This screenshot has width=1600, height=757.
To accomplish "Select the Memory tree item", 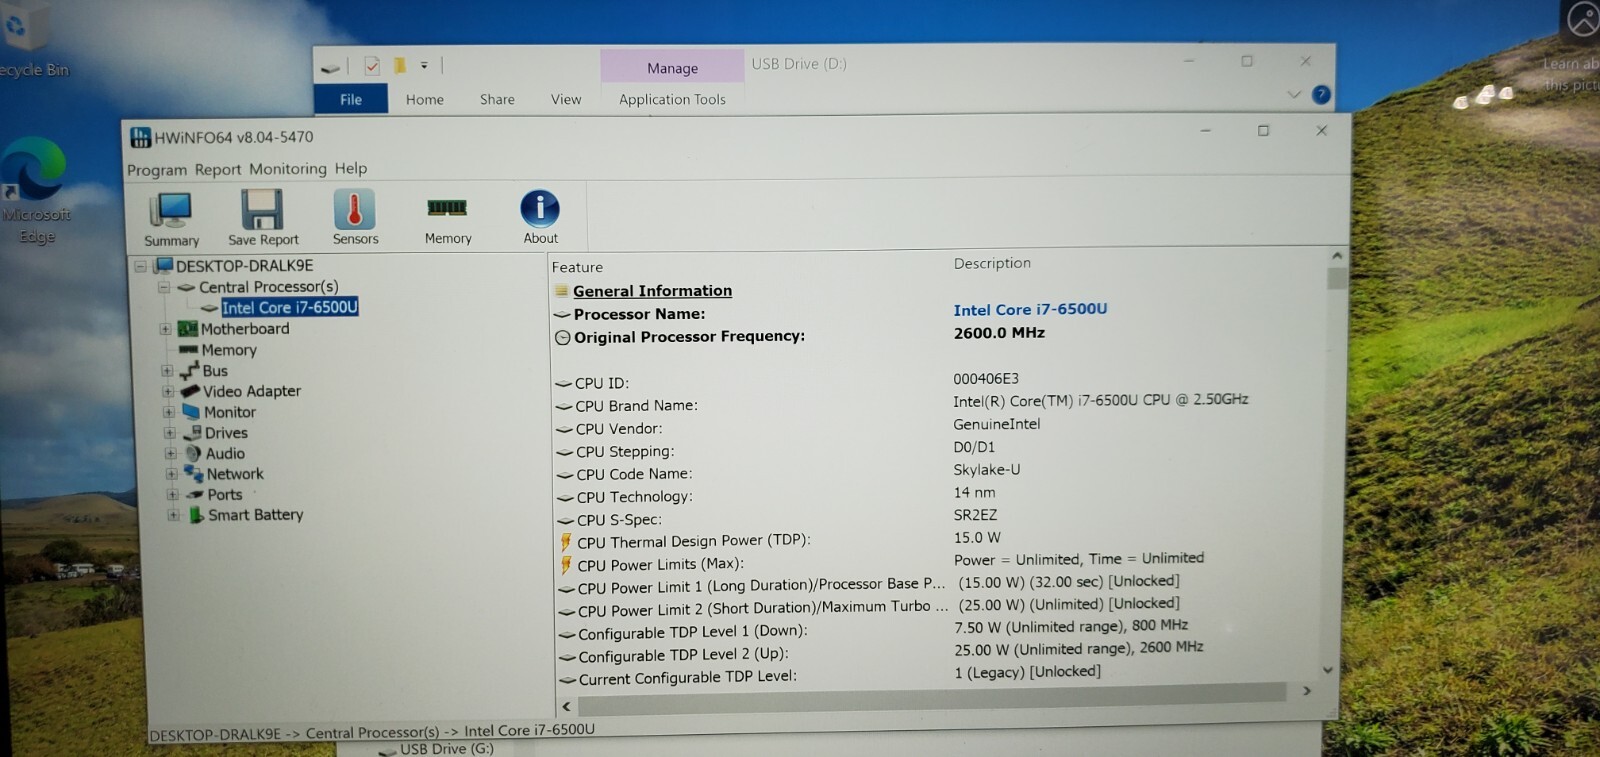I will tap(229, 350).
